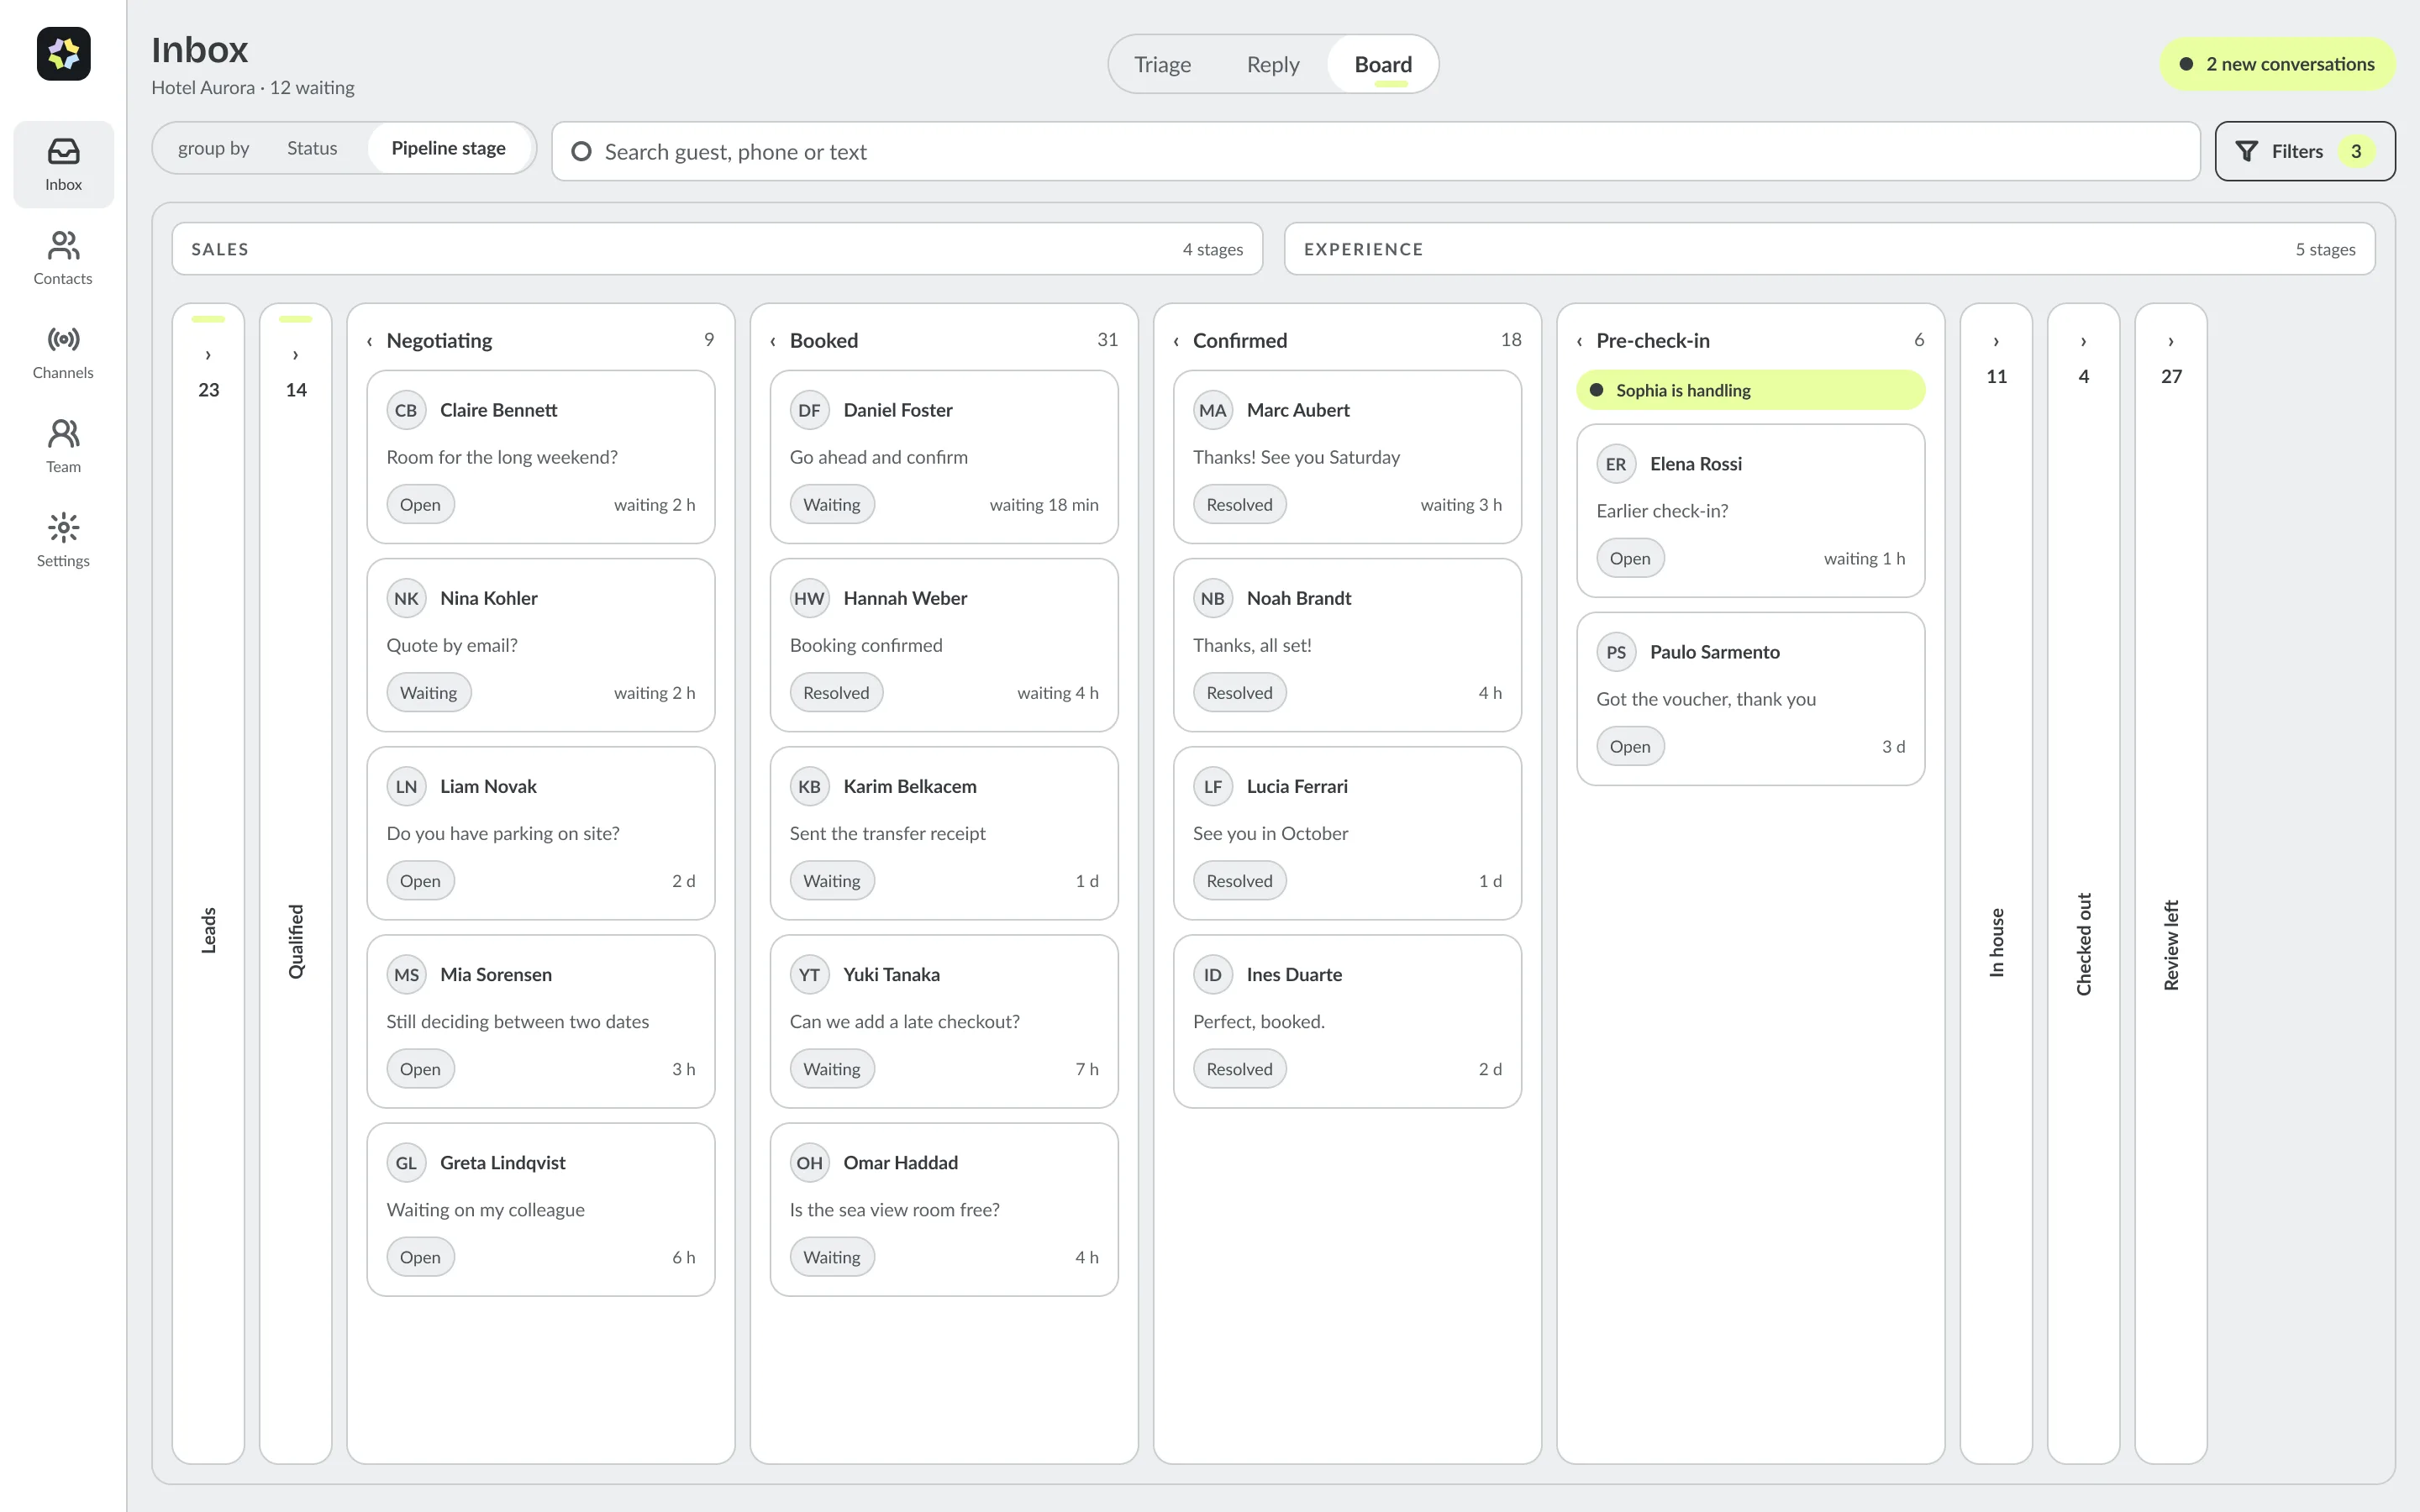Click Elena Rossi's ER avatar

pos(1616,464)
